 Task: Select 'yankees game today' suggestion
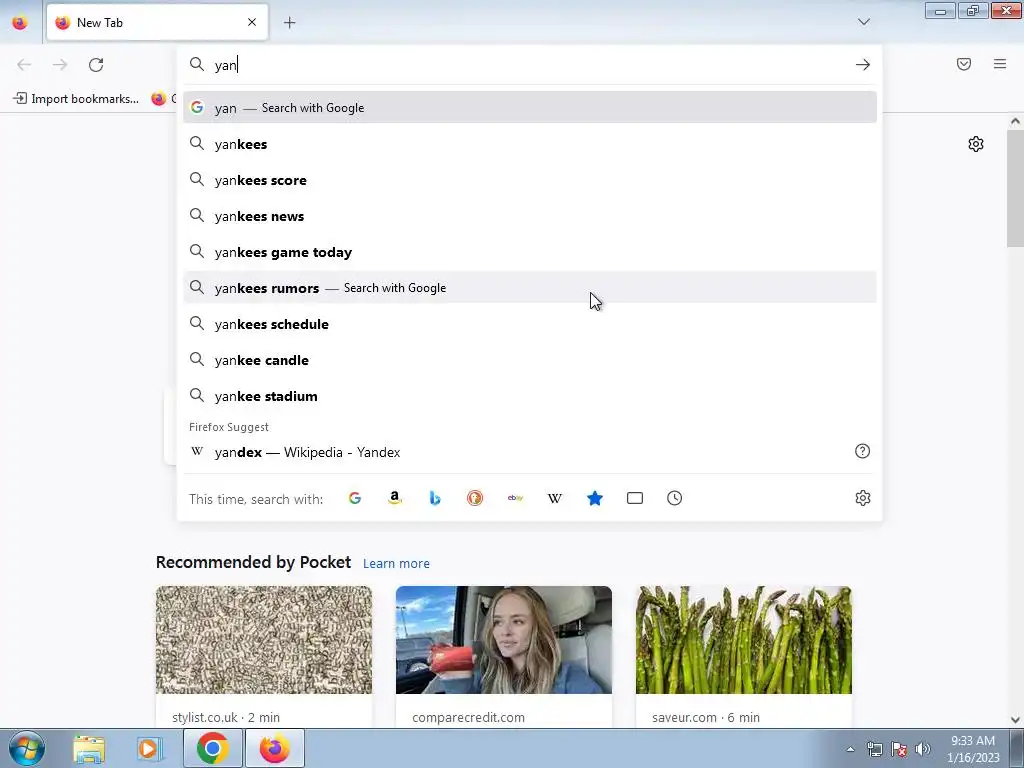tap(530, 251)
